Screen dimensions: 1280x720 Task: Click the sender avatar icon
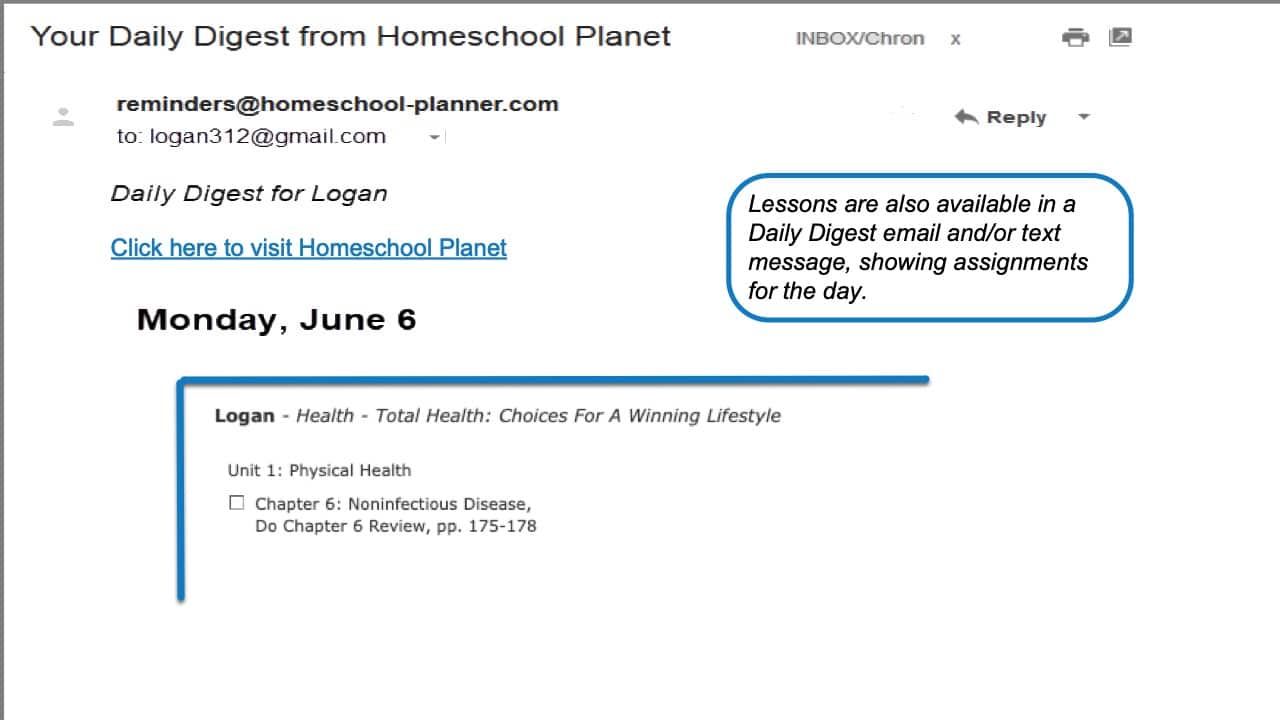[x=63, y=117]
